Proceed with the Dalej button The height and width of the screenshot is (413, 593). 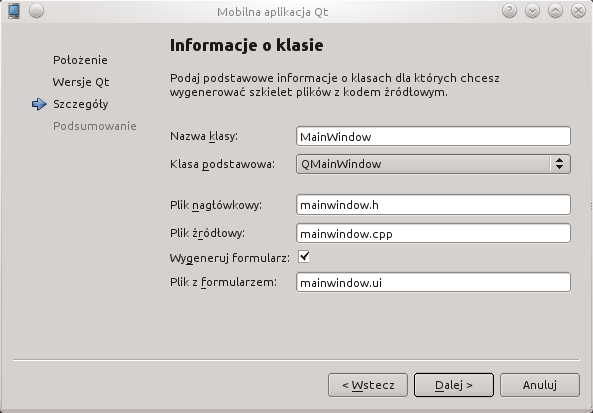click(454, 385)
